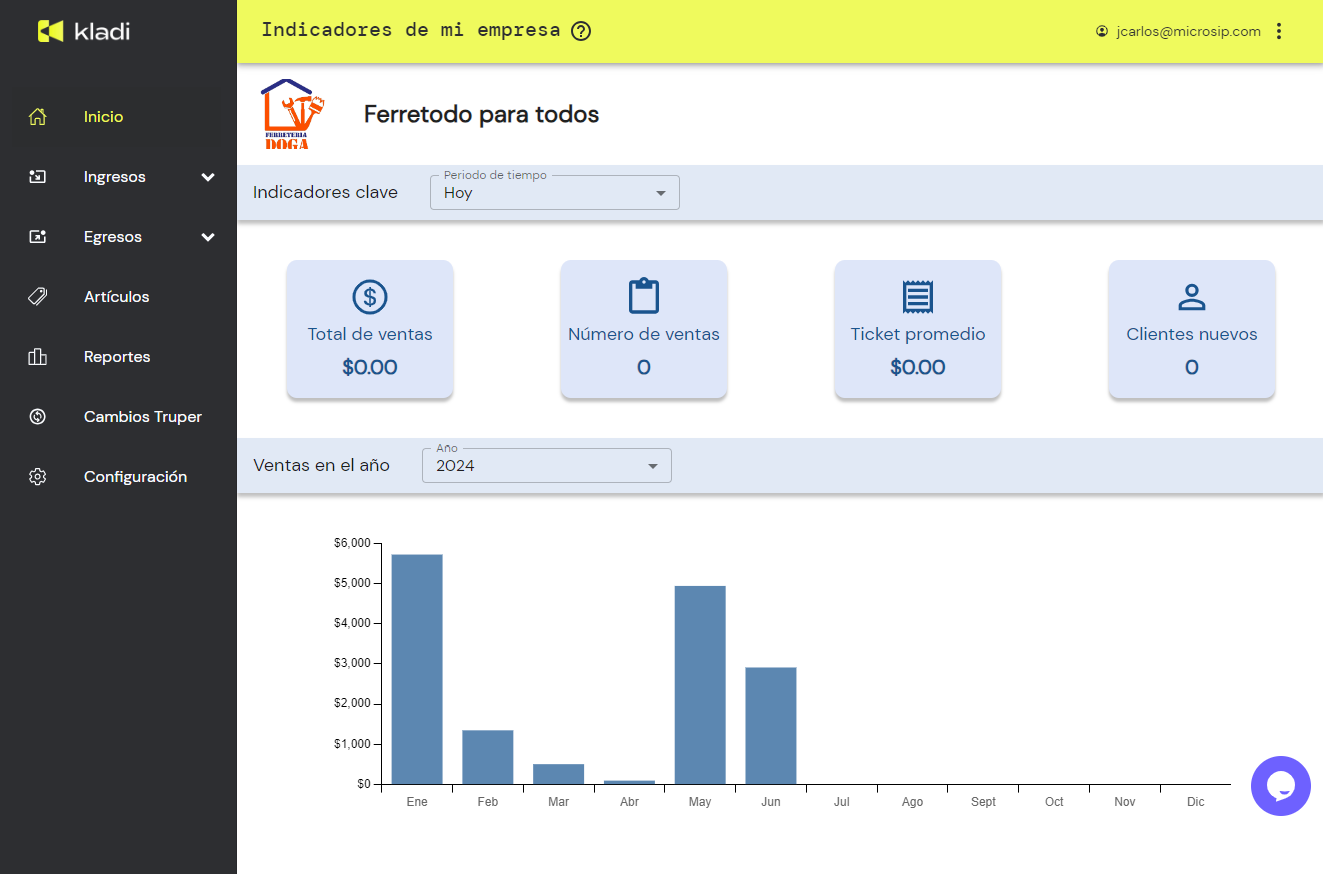The width and height of the screenshot is (1323, 874).
Task: Open the Periodo de tiempo dropdown
Action: [554, 193]
